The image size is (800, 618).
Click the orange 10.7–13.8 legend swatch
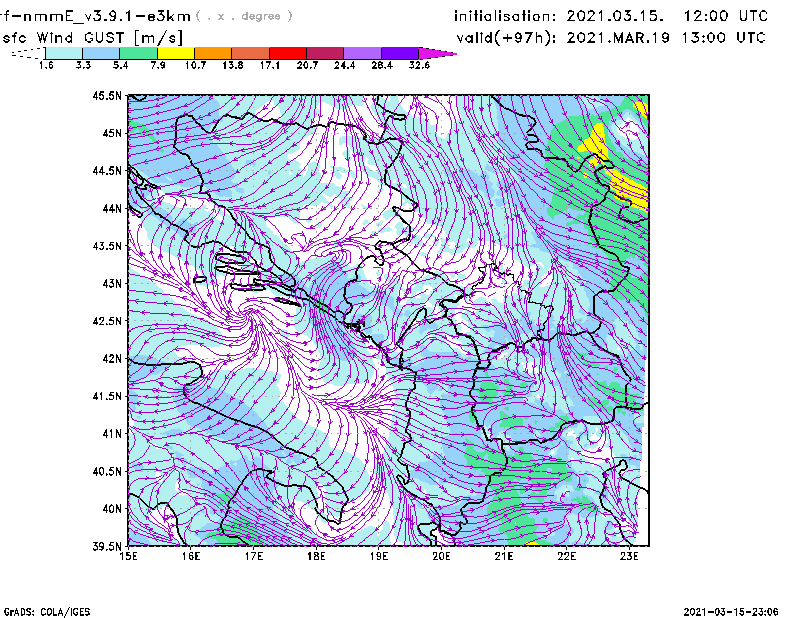pyautogui.click(x=213, y=53)
